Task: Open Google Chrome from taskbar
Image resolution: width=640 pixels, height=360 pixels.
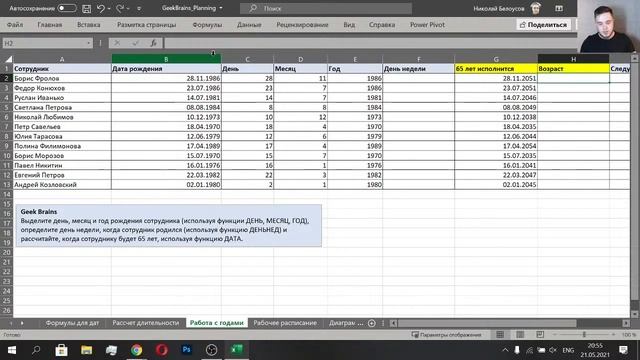Action: point(136,350)
